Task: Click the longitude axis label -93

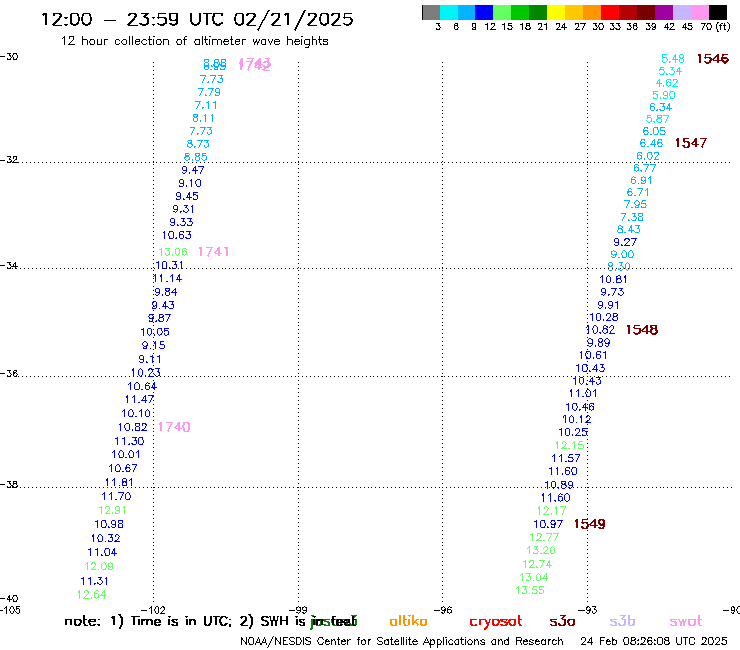Action: 588,610
